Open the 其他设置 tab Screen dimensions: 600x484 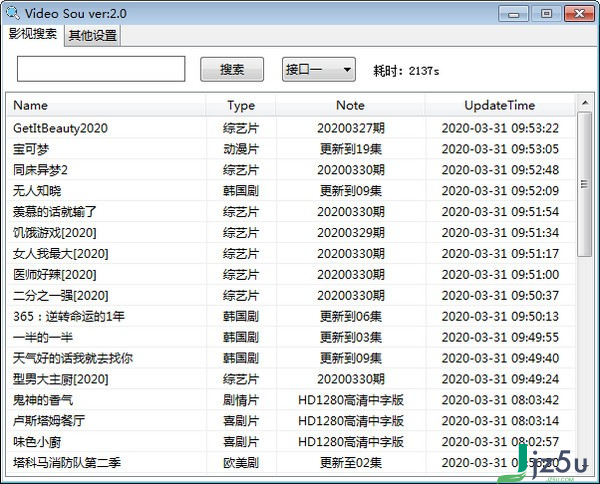coord(93,36)
